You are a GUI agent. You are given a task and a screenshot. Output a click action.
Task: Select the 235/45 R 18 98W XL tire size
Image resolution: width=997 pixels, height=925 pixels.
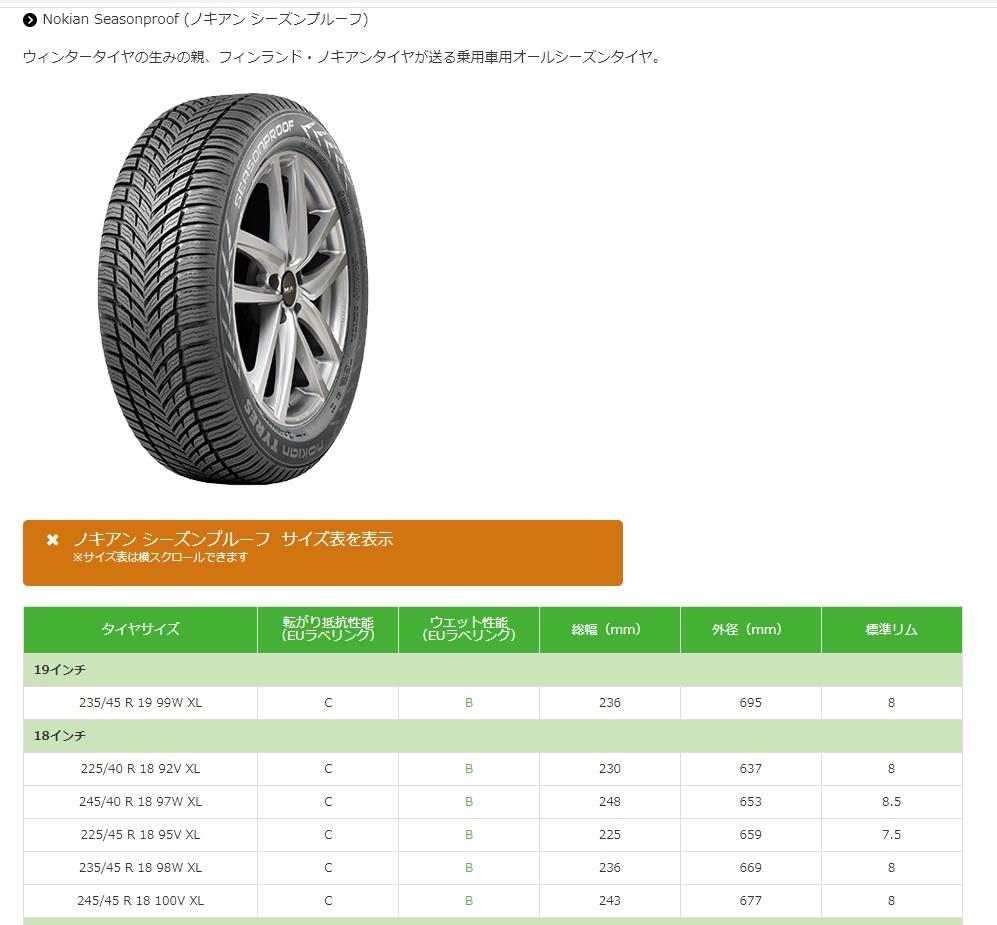click(x=141, y=868)
